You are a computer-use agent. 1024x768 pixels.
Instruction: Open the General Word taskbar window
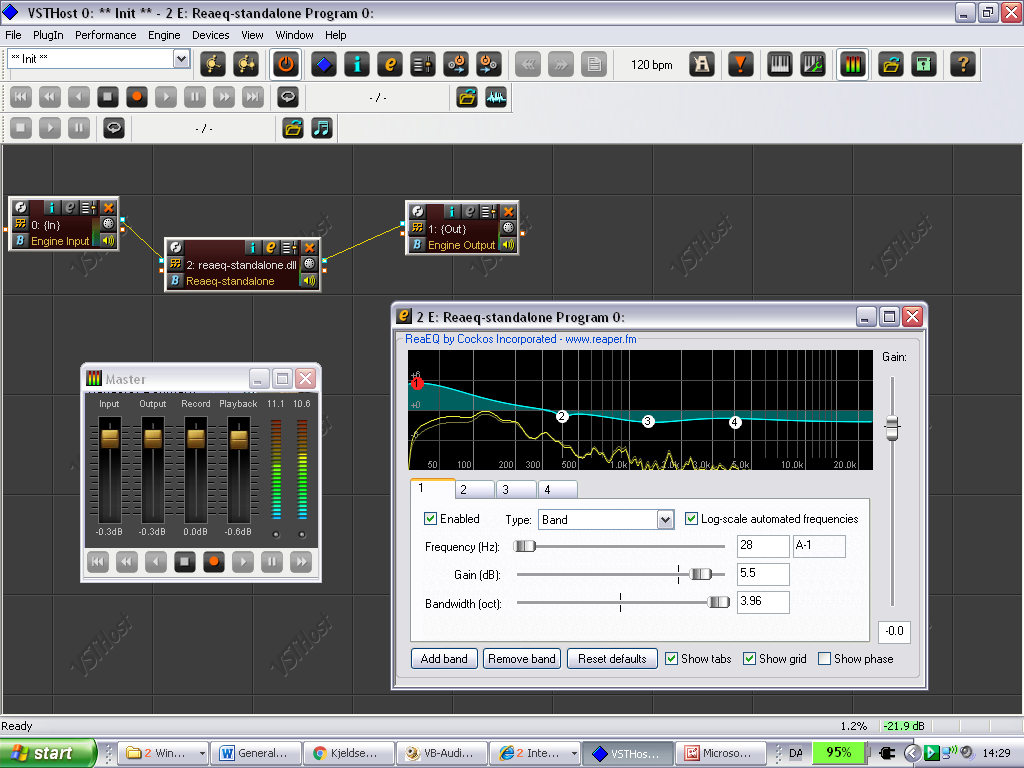257,753
